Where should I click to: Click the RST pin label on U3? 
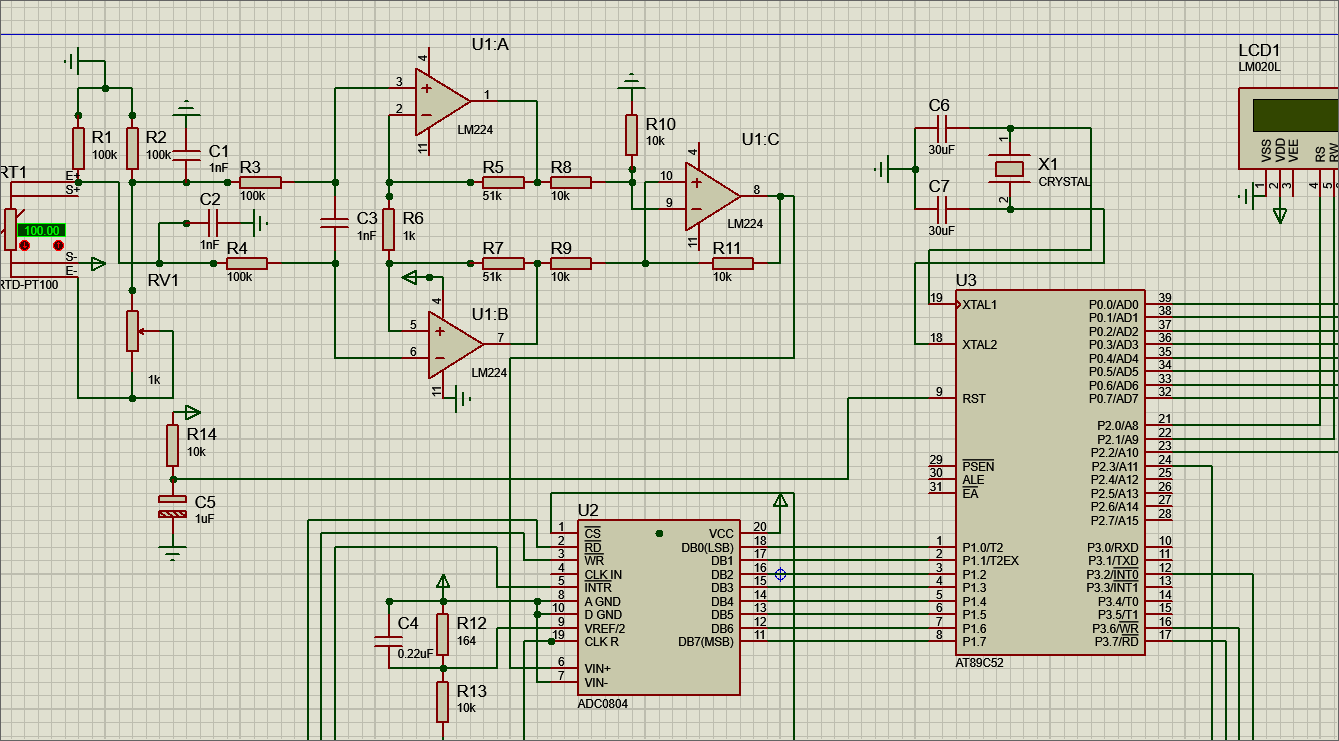[974, 398]
